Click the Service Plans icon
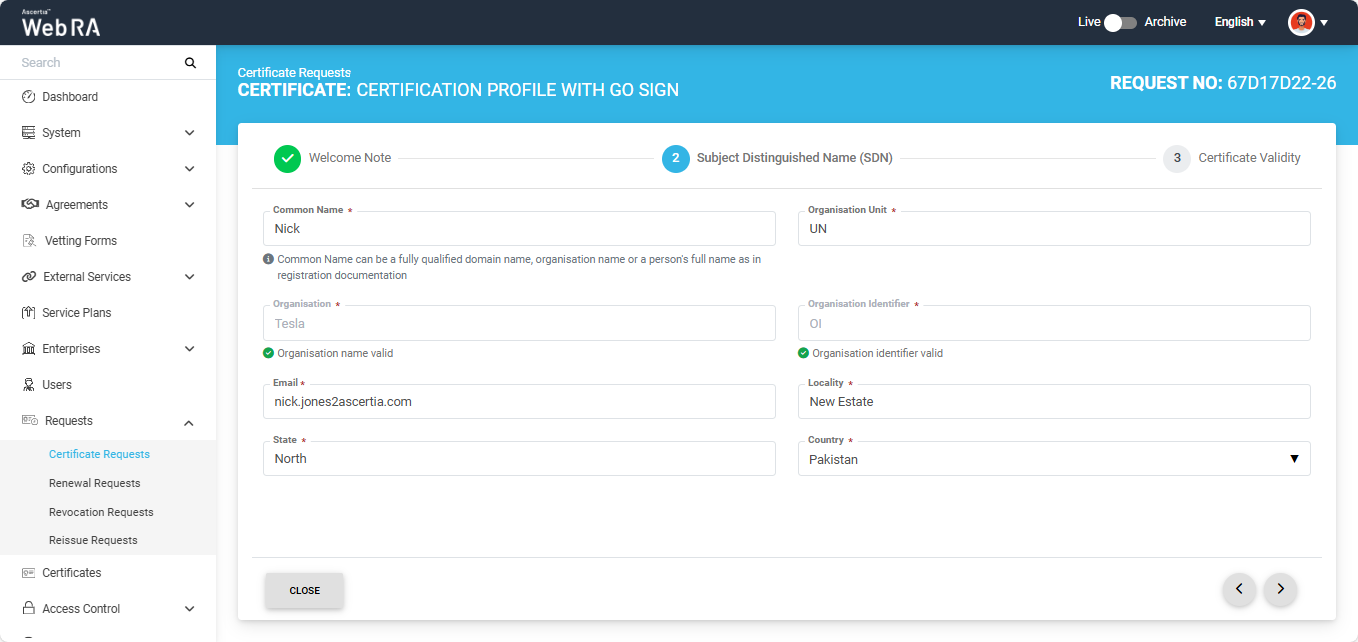 coord(29,313)
